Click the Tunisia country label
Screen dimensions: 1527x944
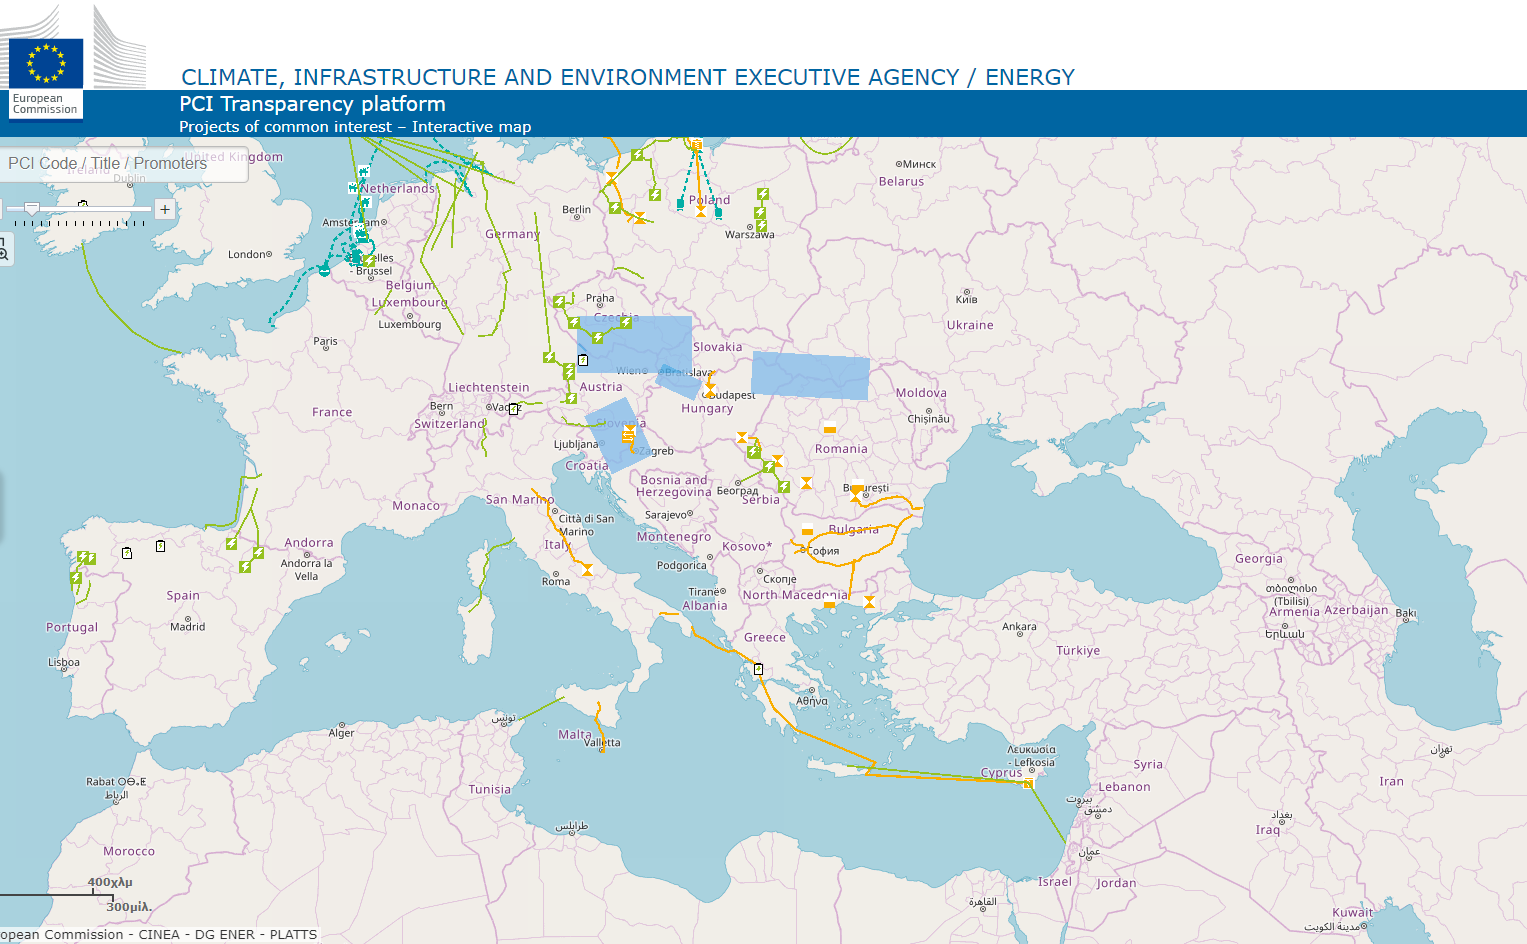coord(490,789)
